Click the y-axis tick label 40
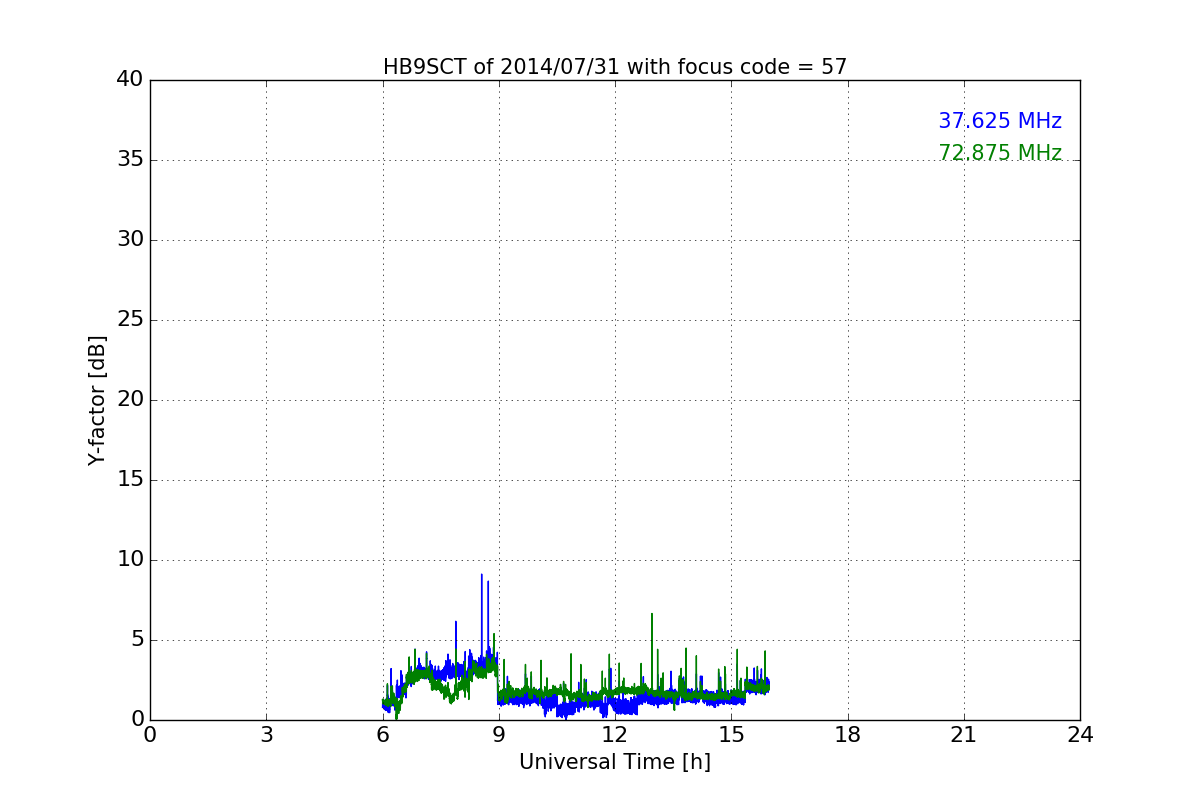The height and width of the screenshot is (800, 1200). [x=130, y=80]
